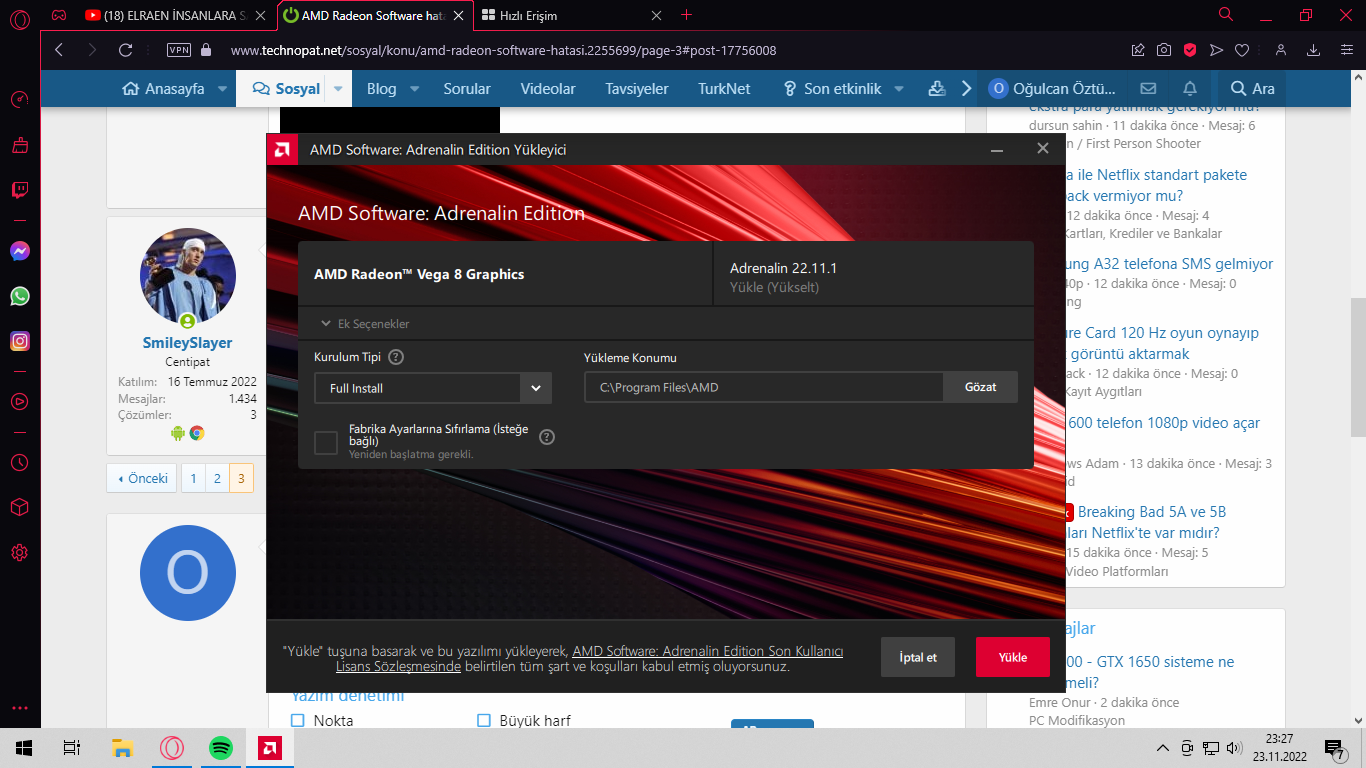Show more navigation items with the chevron
Image resolution: width=1366 pixels, height=768 pixels.
(x=967, y=88)
